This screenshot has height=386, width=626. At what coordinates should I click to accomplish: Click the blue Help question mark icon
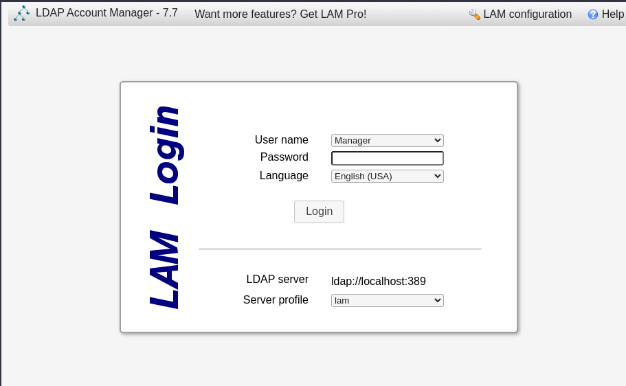[593, 14]
